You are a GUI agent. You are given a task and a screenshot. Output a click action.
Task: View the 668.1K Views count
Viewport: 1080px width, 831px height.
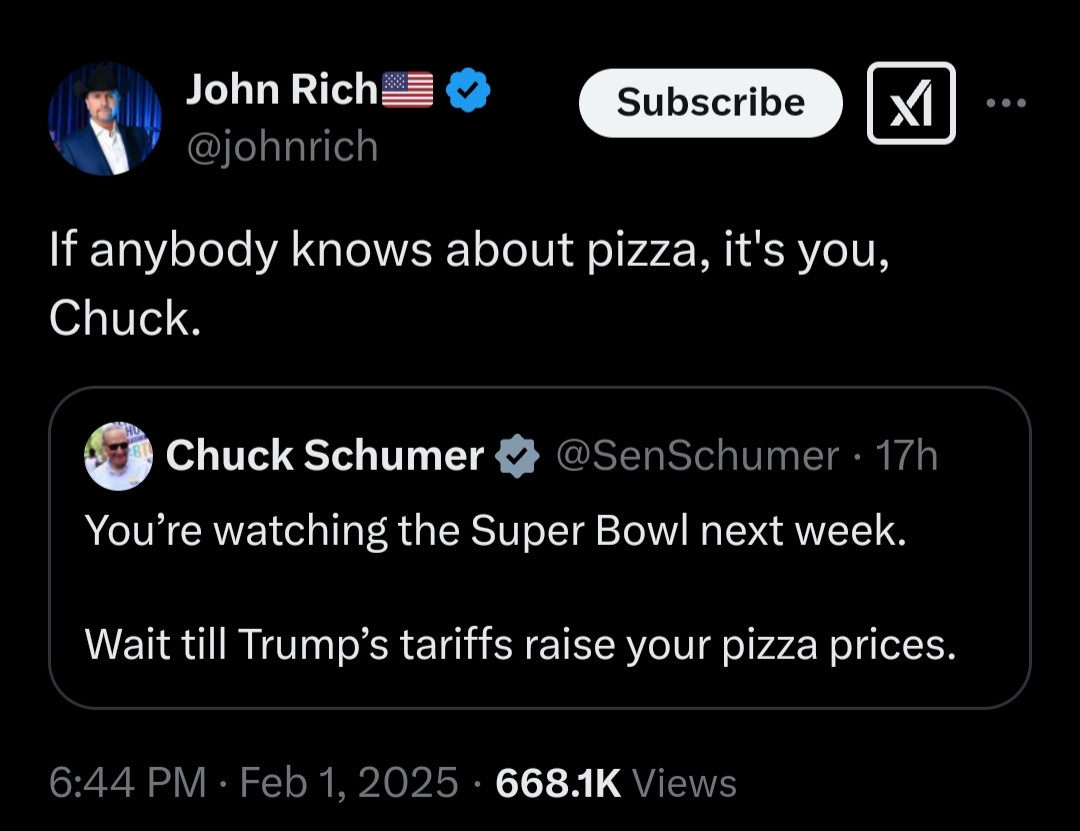pos(616,783)
